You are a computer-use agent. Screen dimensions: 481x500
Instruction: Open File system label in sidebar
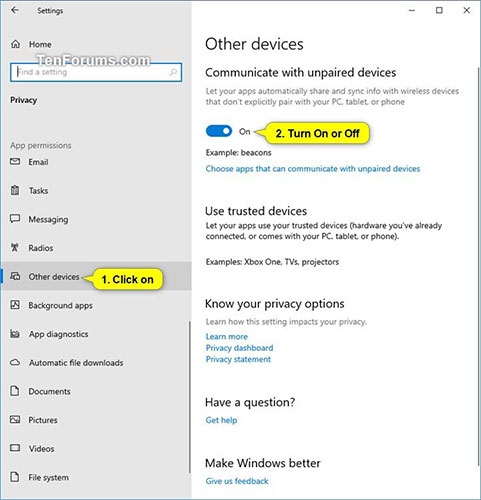[x=49, y=477]
